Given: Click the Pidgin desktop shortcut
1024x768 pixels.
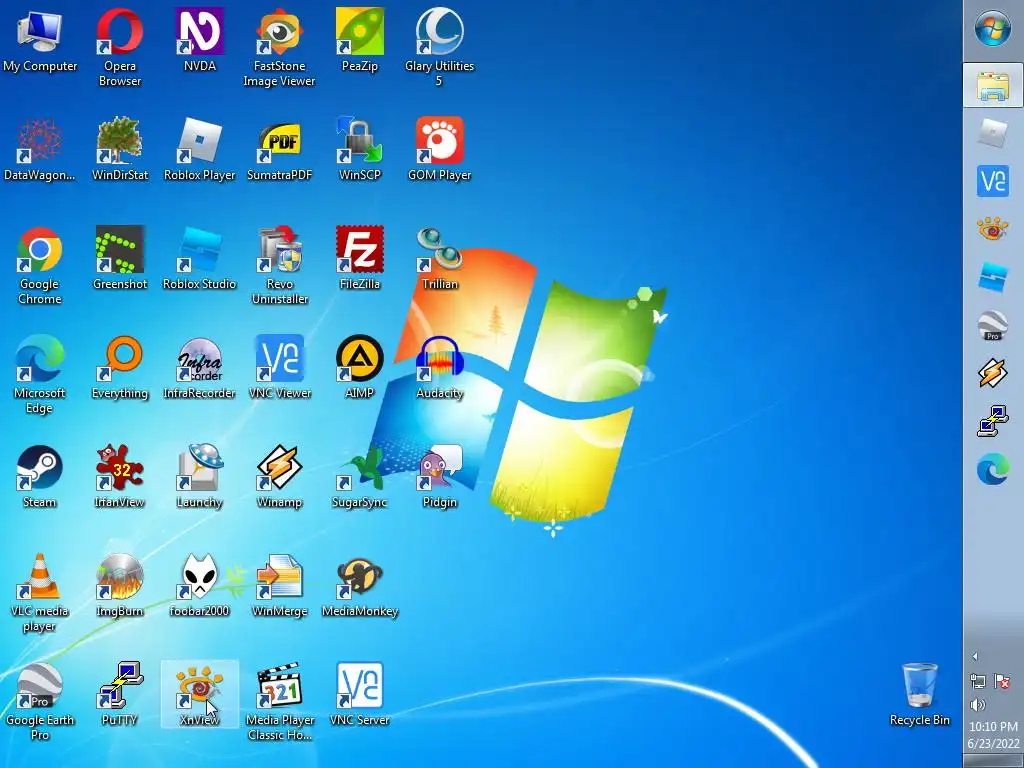Looking at the screenshot, I should click(x=440, y=477).
